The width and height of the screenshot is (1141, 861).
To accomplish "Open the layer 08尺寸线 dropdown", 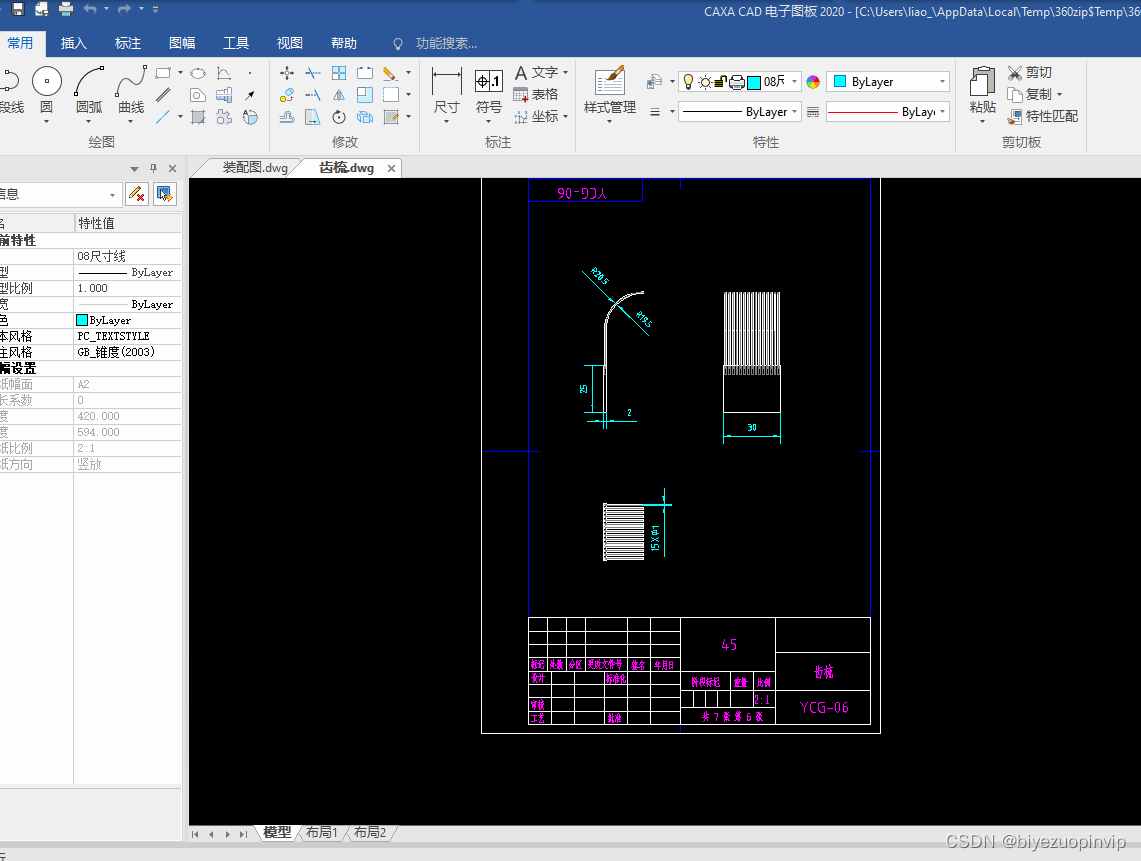I will 795,82.
